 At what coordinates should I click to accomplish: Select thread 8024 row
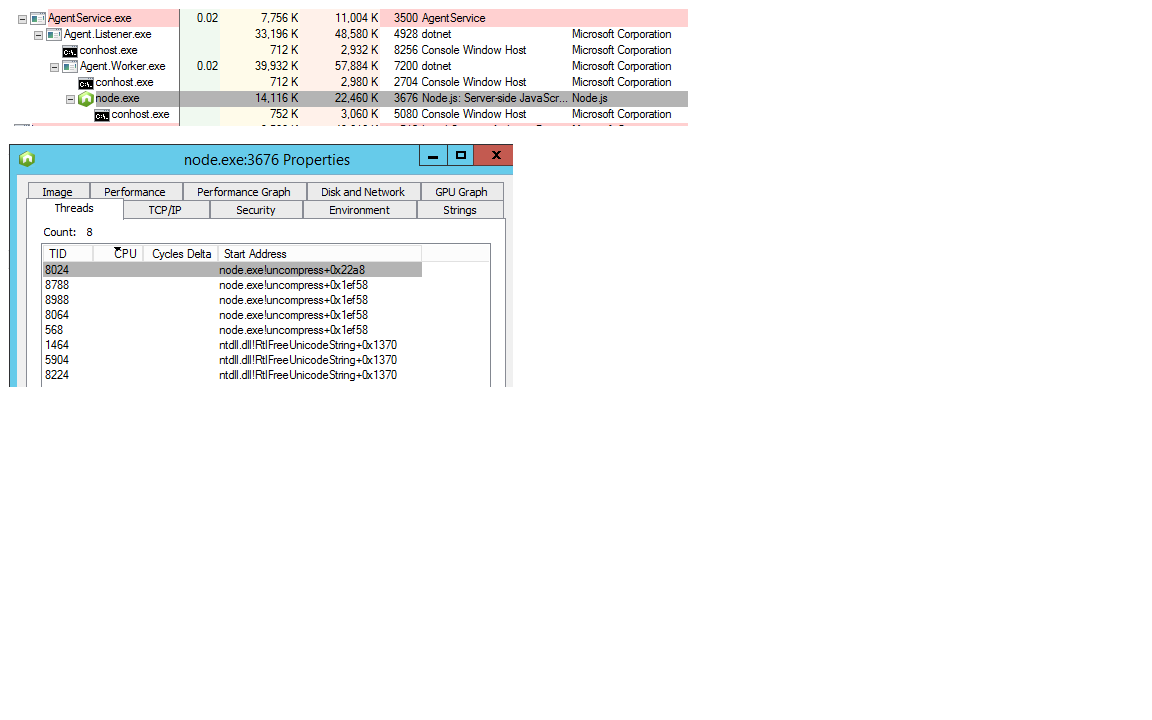[232, 270]
